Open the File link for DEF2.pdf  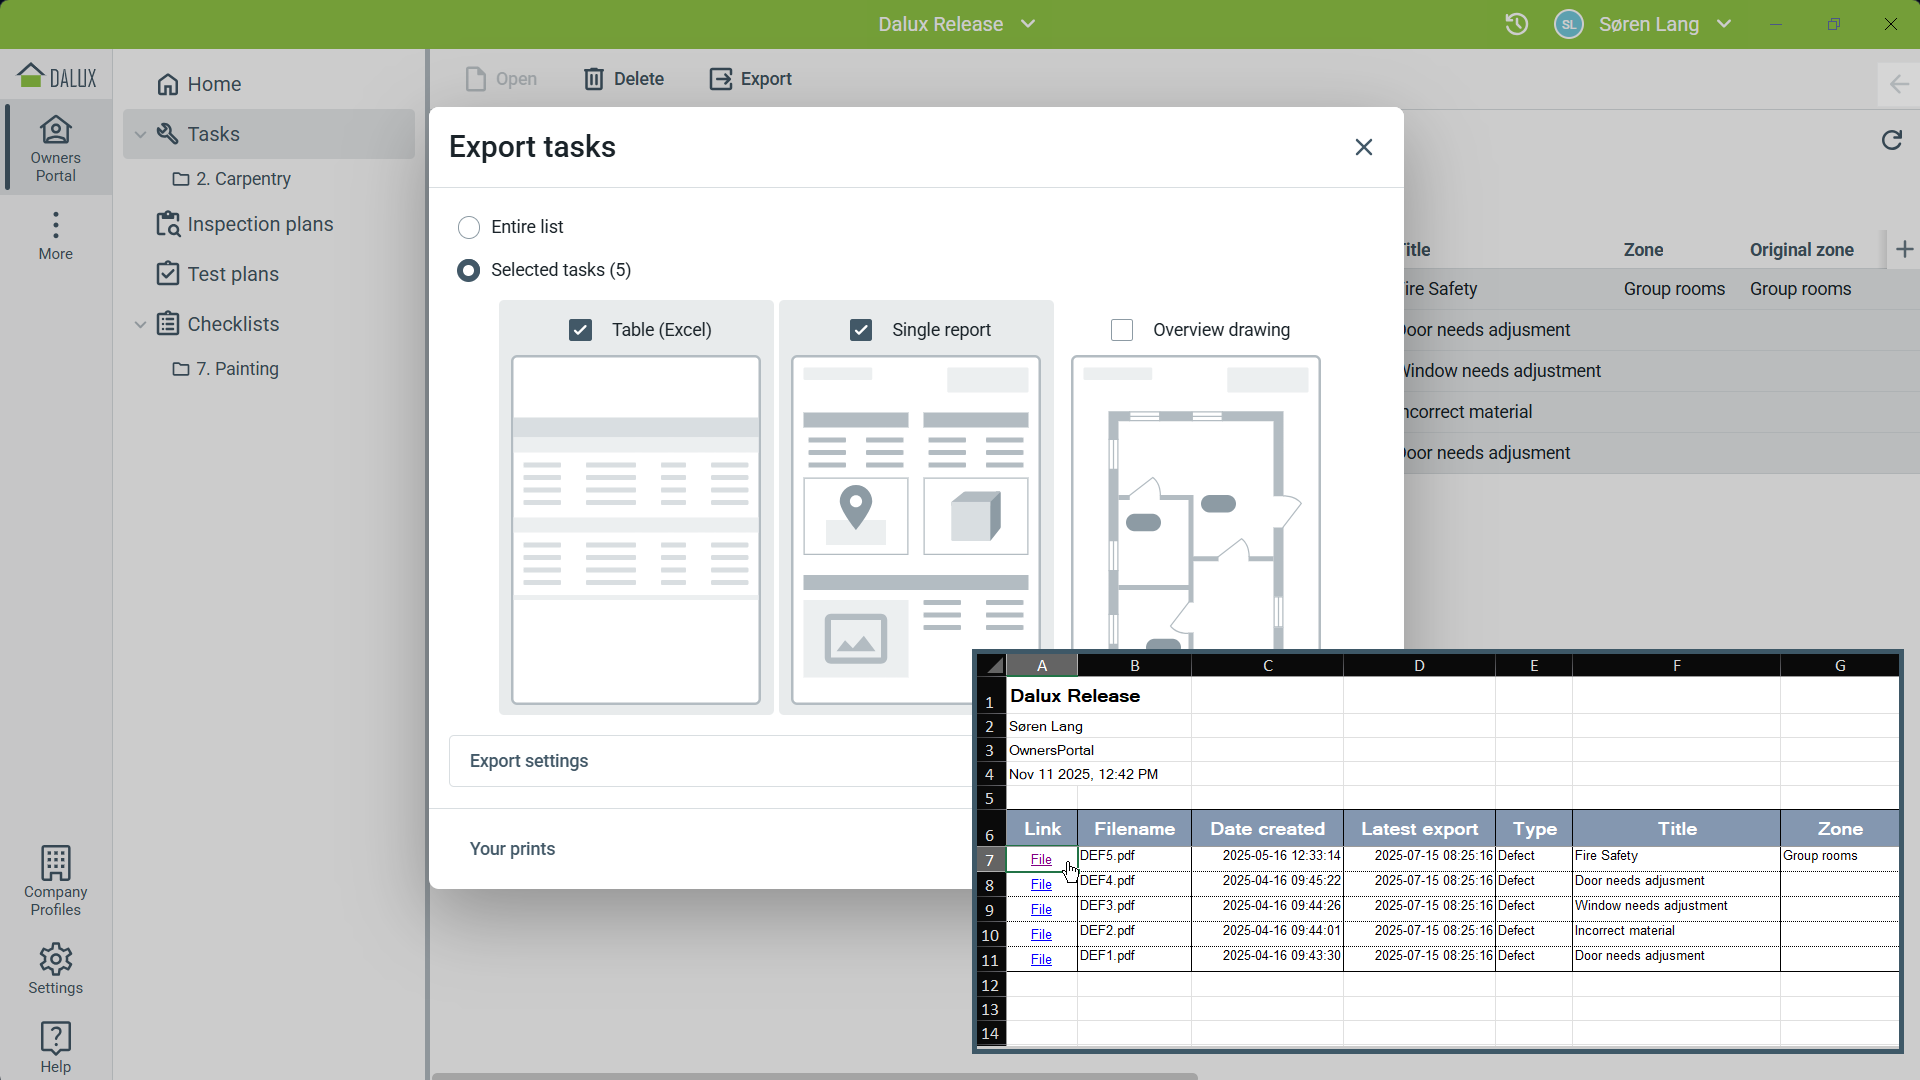click(x=1041, y=935)
